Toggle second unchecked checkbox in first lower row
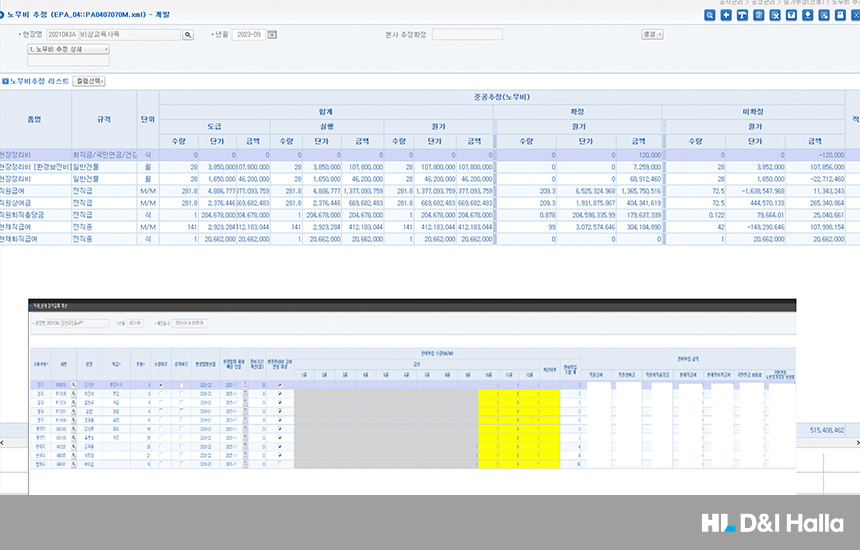 pyautogui.click(x=180, y=383)
